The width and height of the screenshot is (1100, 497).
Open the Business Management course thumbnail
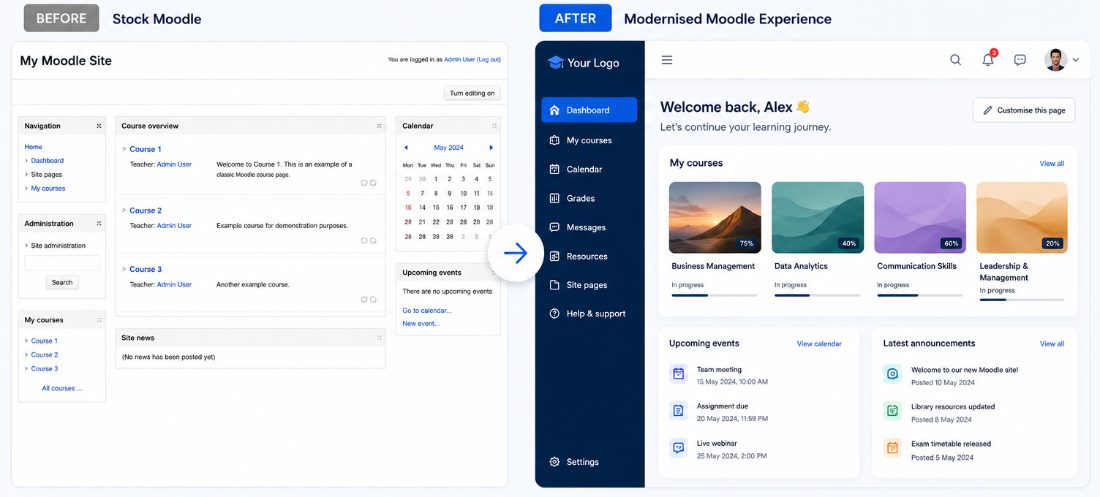(715, 218)
